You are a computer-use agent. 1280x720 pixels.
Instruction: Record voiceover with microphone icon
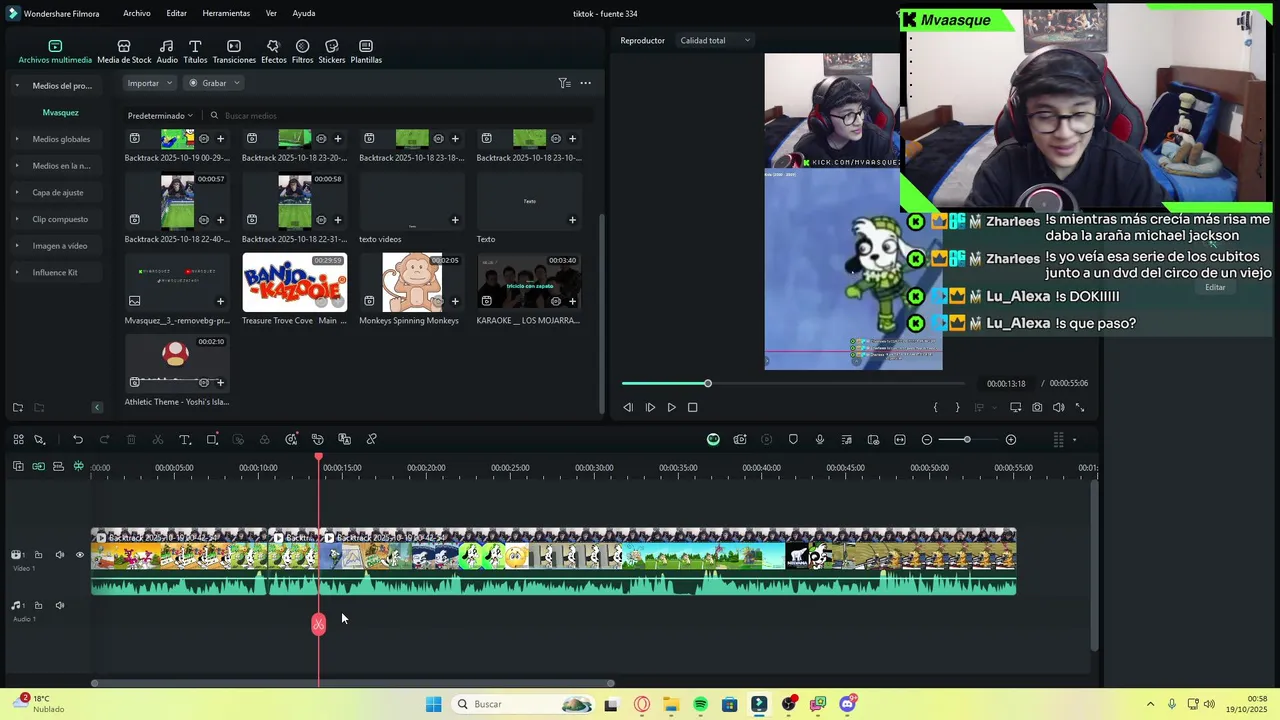(820, 440)
